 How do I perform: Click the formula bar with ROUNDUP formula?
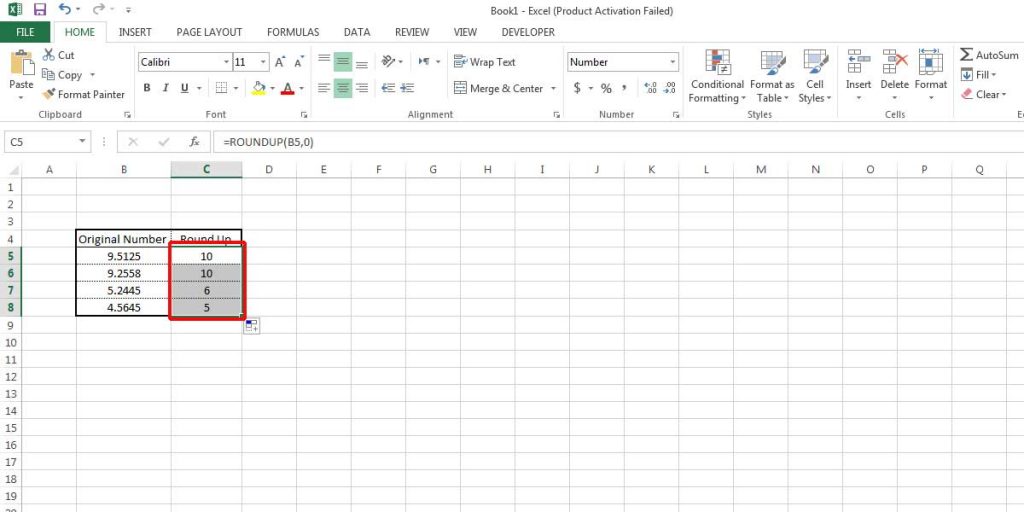[620, 142]
